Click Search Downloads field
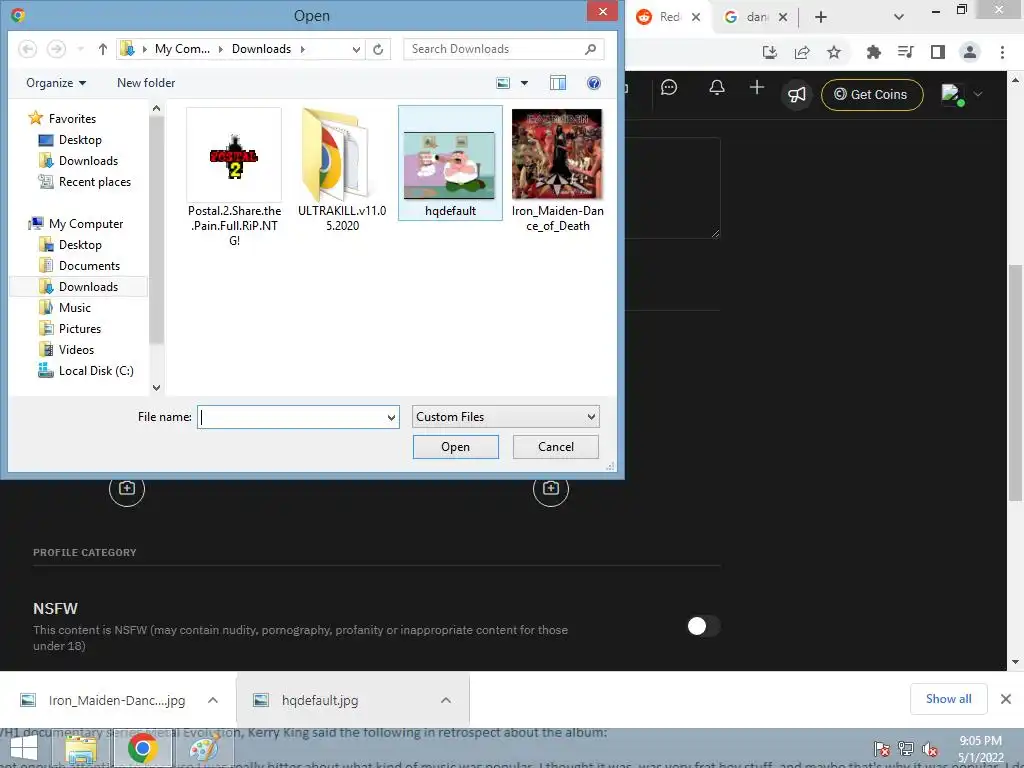 point(494,49)
